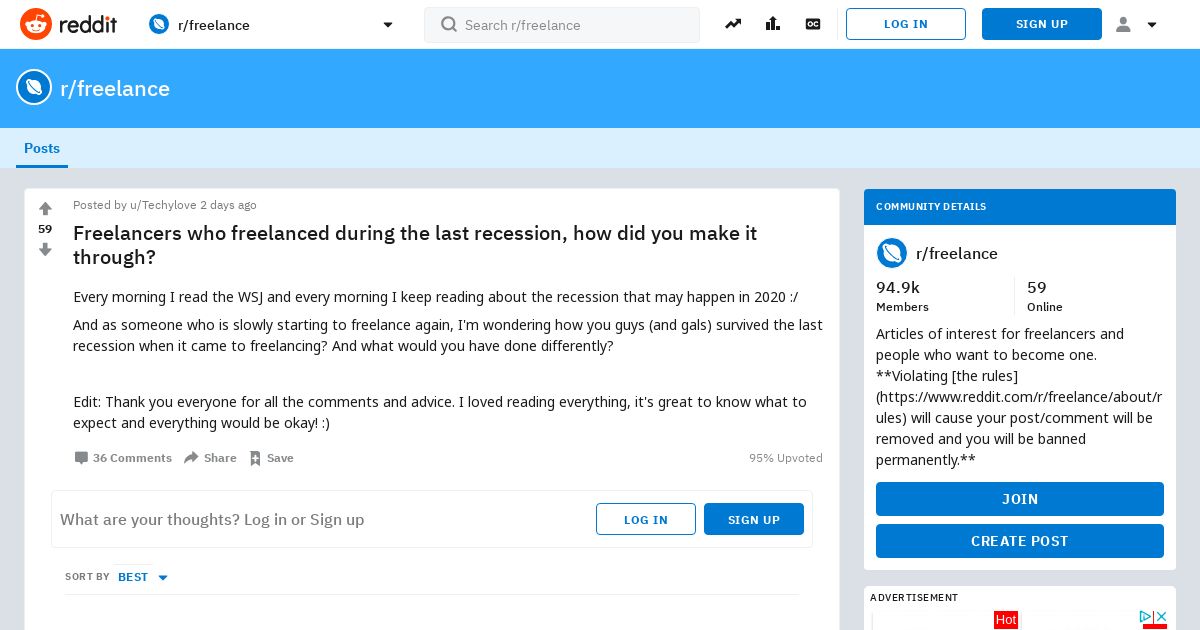The height and width of the screenshot is (630, 1200).
Task: Open the Popular trending arrow icon
Action: click(733, 24)
